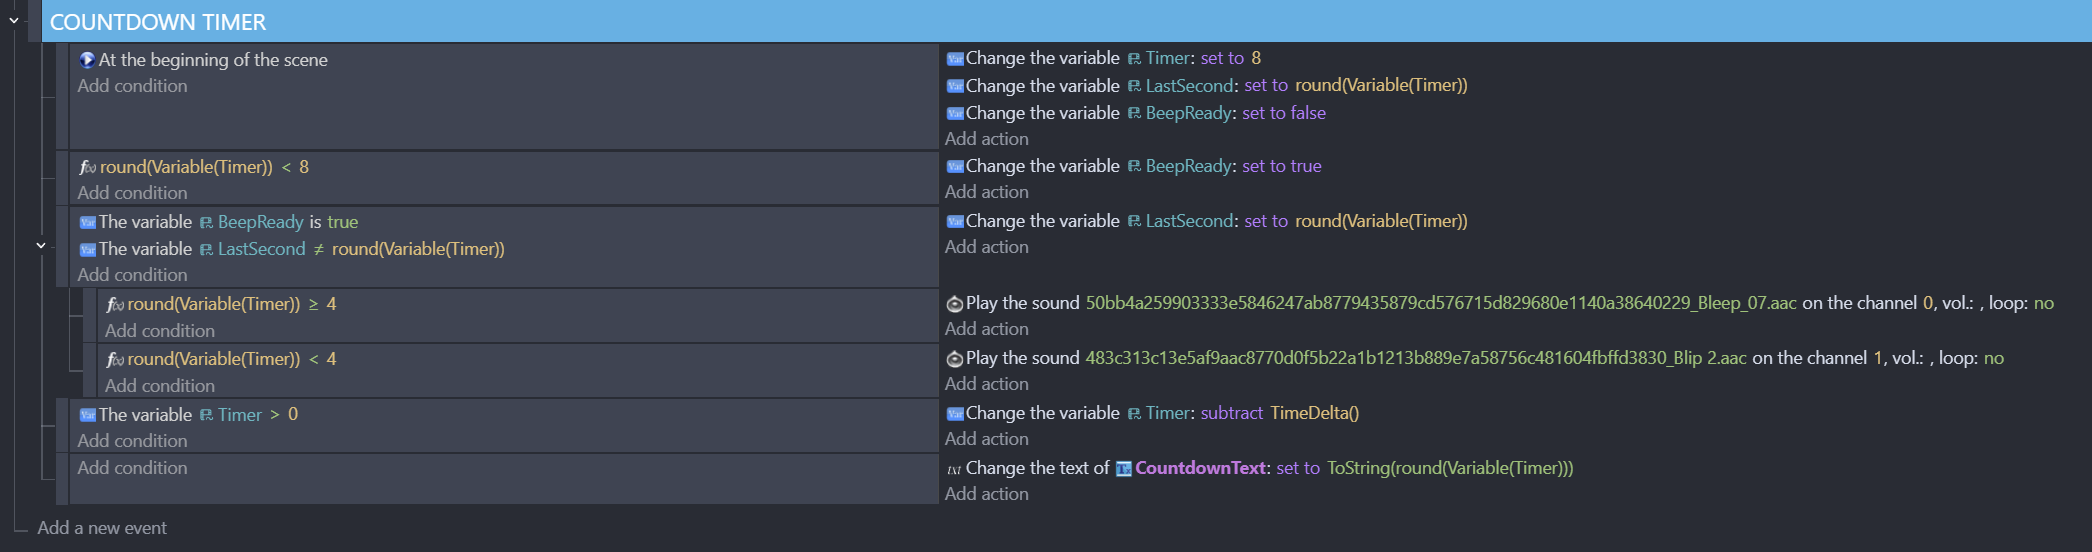Edit the TimeDelta() subtract value
Screen dimensions: 2092x552
pyautogui.click(x=1314, y=413)
